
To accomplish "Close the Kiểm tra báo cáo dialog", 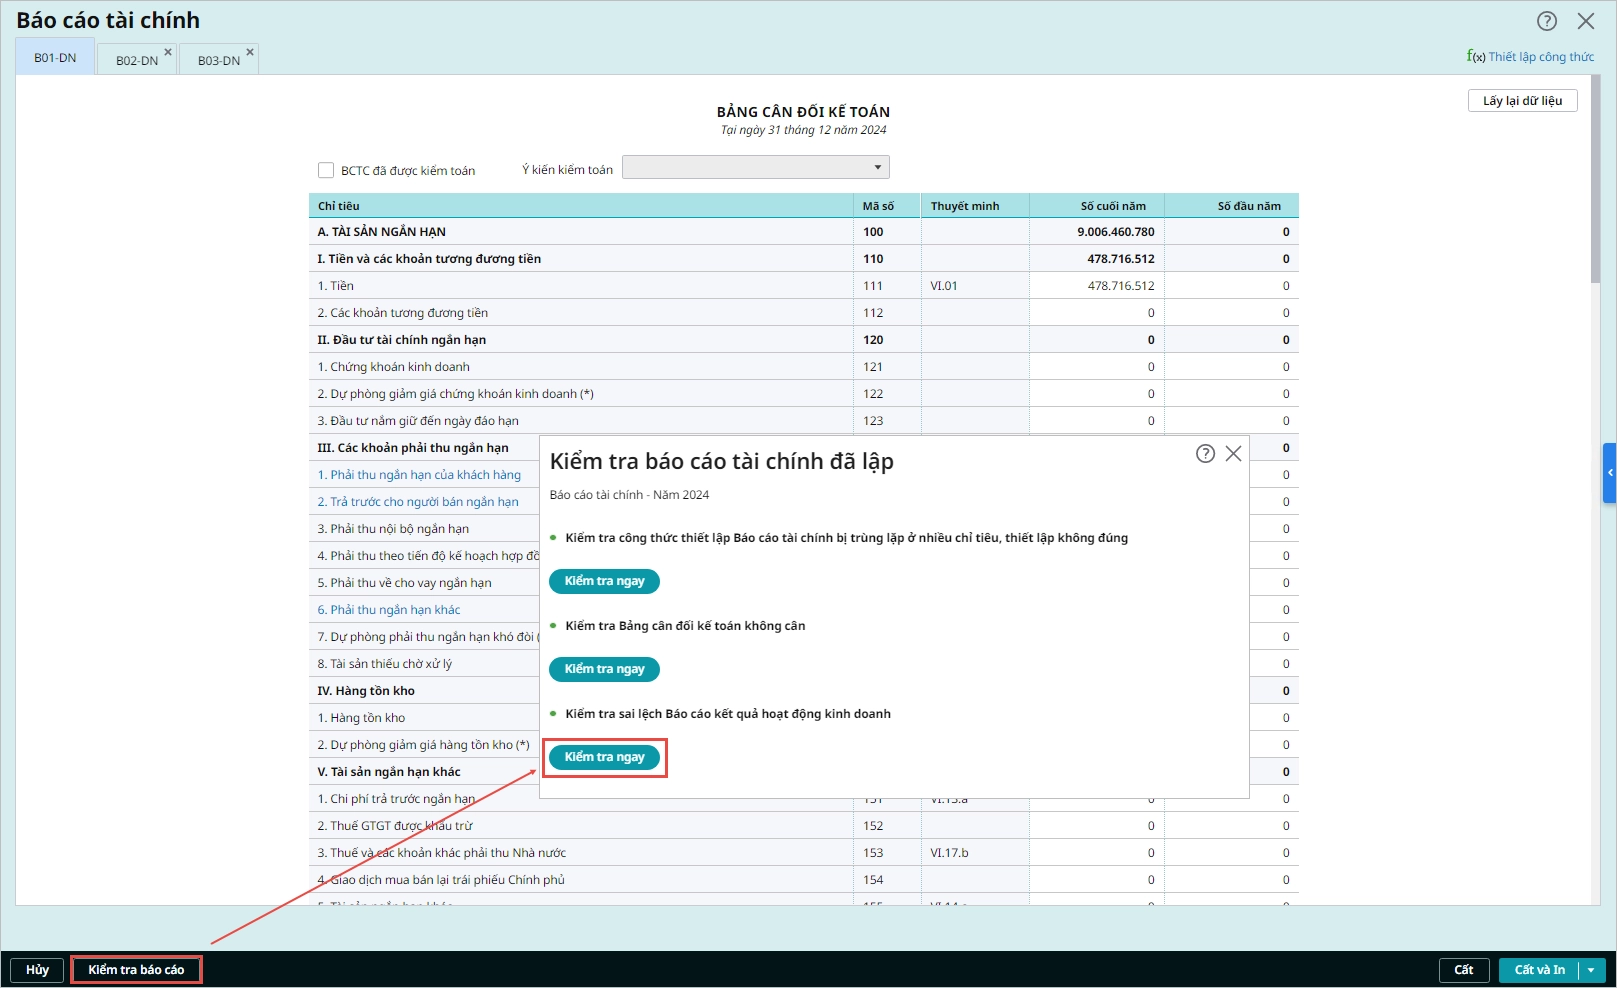I will (x=1234, y=454).
